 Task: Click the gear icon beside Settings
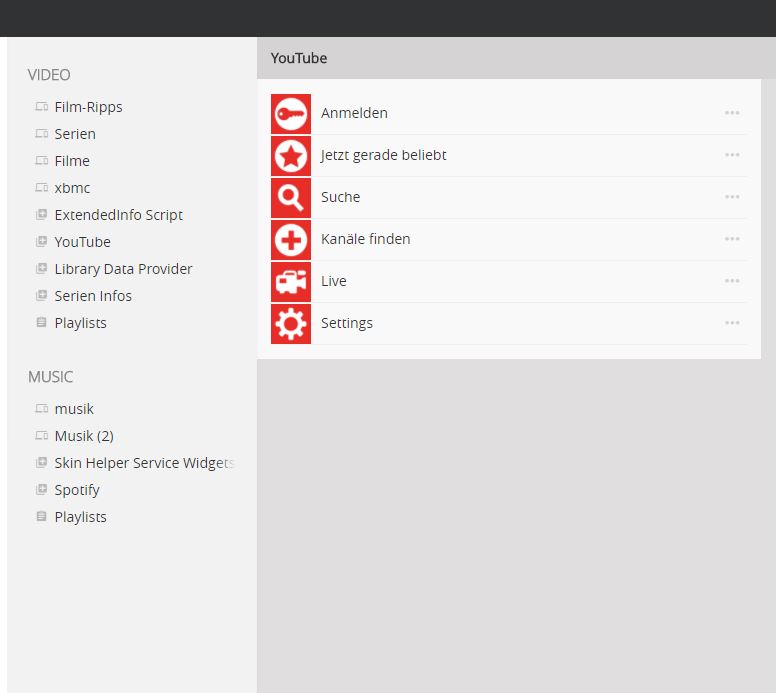tap(291, 324)
